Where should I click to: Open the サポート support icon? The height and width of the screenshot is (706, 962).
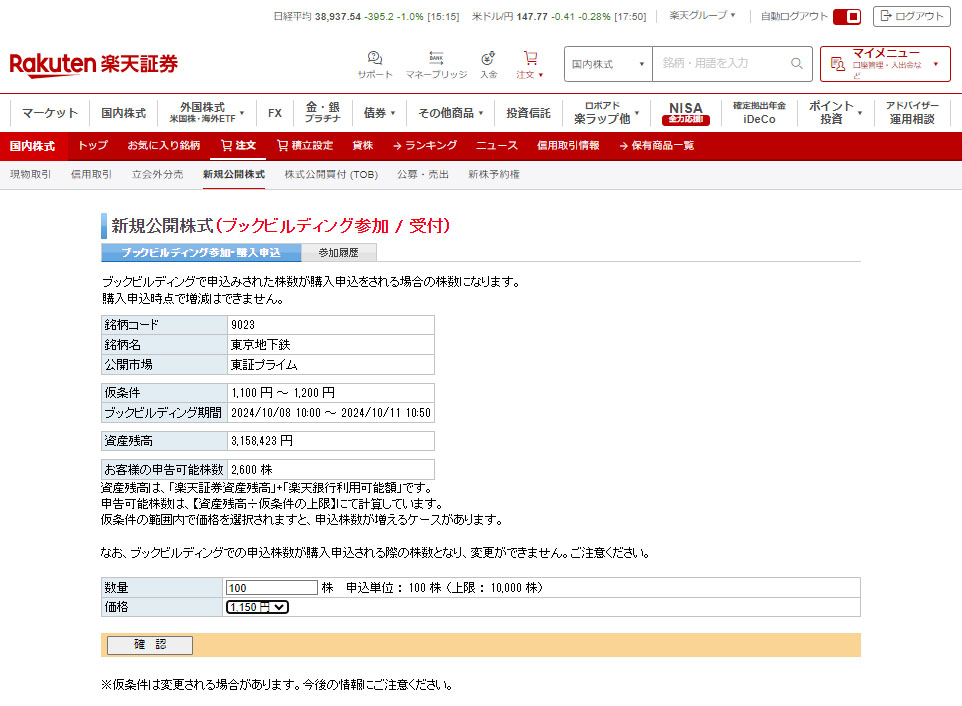(x=375, y=59)
